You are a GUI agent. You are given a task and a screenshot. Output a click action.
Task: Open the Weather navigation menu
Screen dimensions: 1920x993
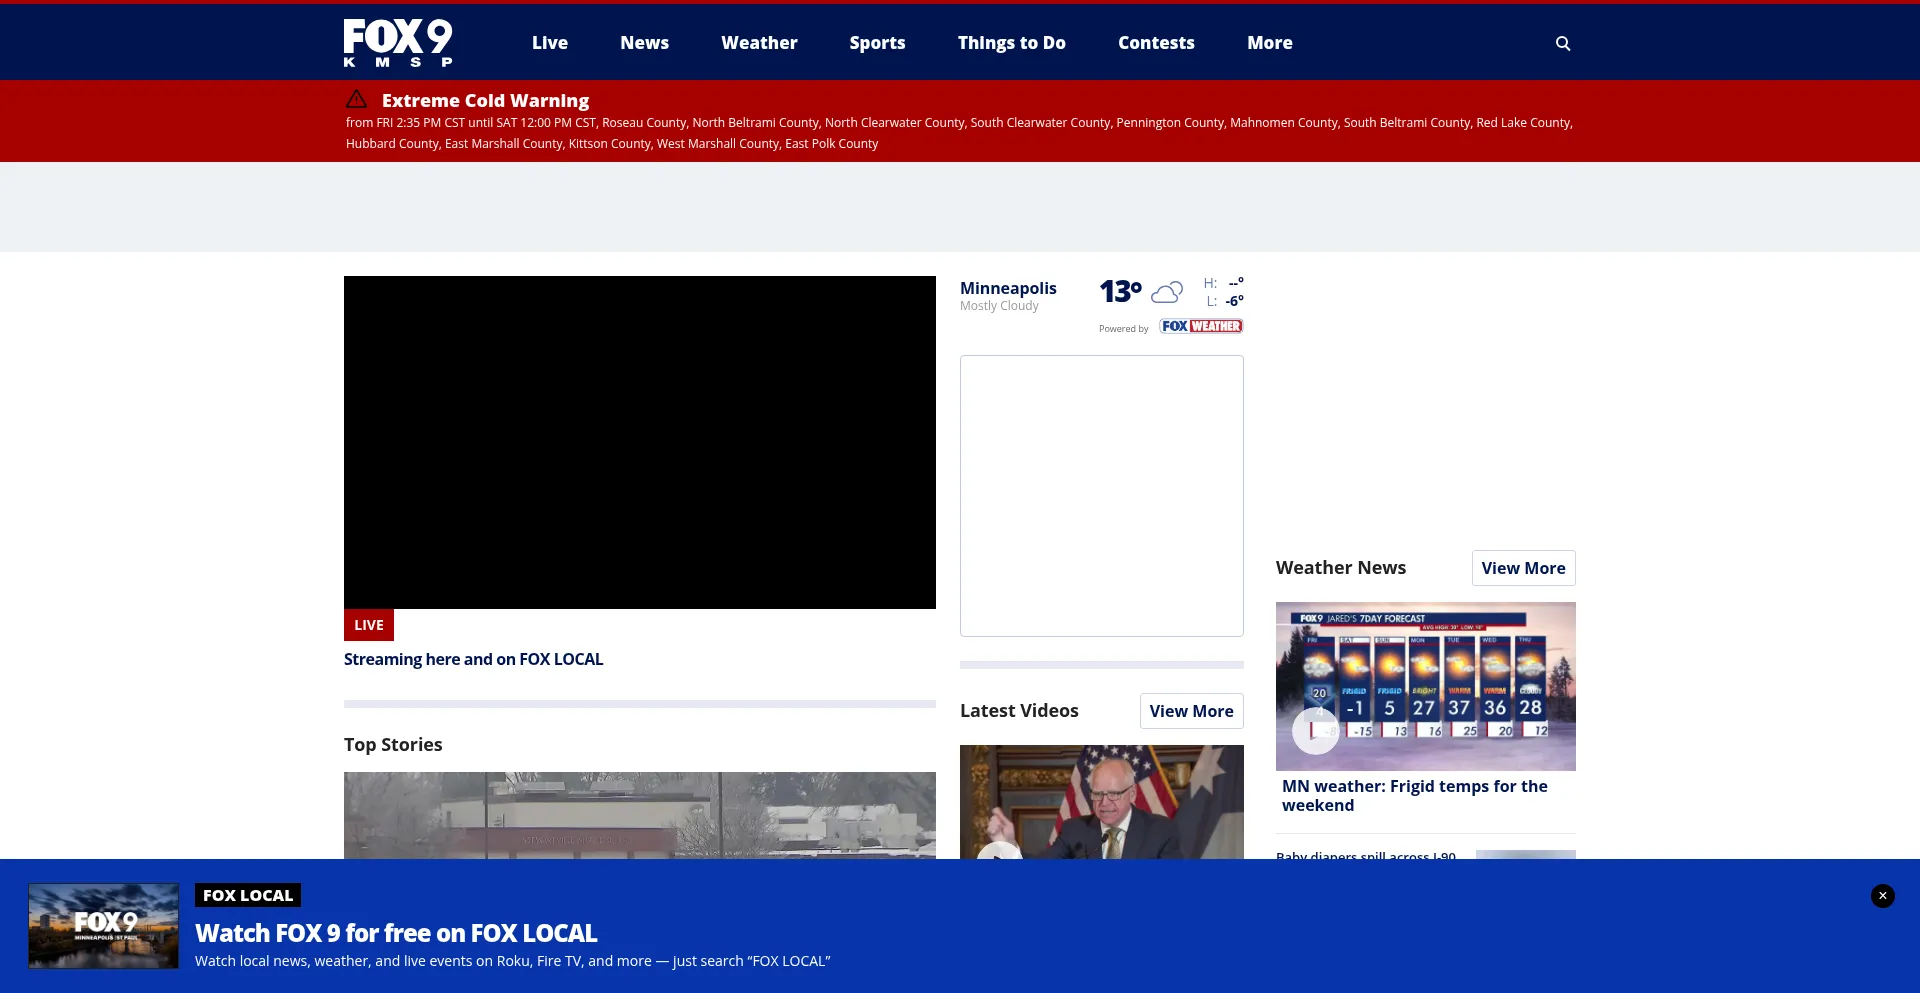pyautogui.click(x=759, y=43)
